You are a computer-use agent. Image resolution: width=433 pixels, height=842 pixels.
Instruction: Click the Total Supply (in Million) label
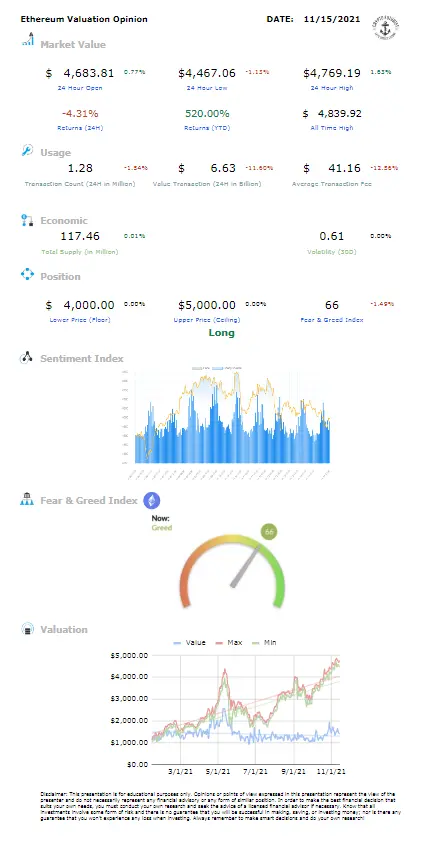tap(80, 251)
